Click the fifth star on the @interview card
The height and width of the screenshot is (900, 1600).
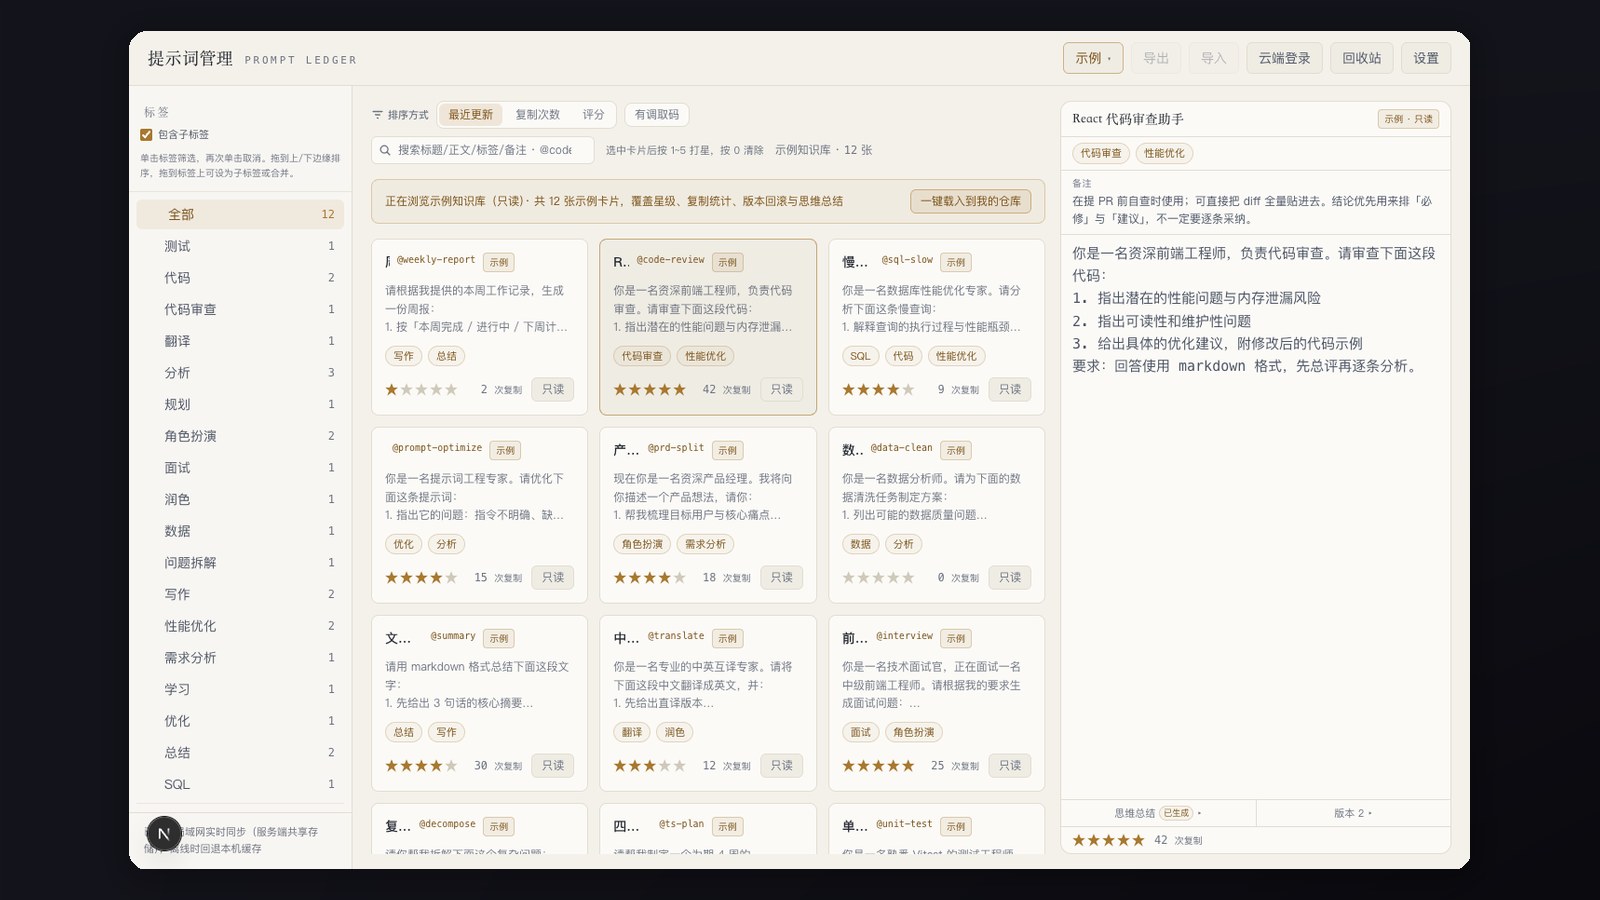908,765
